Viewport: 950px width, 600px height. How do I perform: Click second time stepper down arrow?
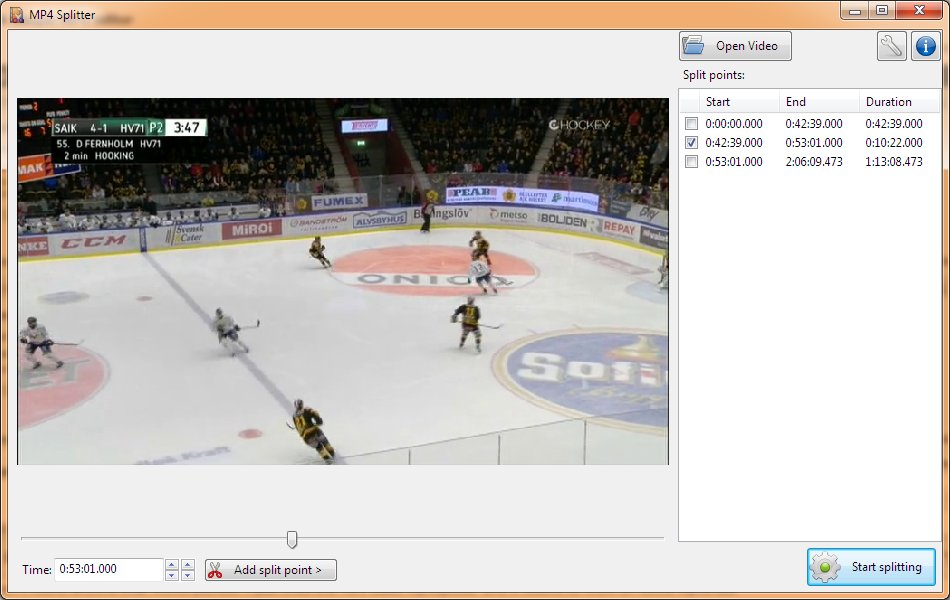pyautogui.click(x=188, y=575)
